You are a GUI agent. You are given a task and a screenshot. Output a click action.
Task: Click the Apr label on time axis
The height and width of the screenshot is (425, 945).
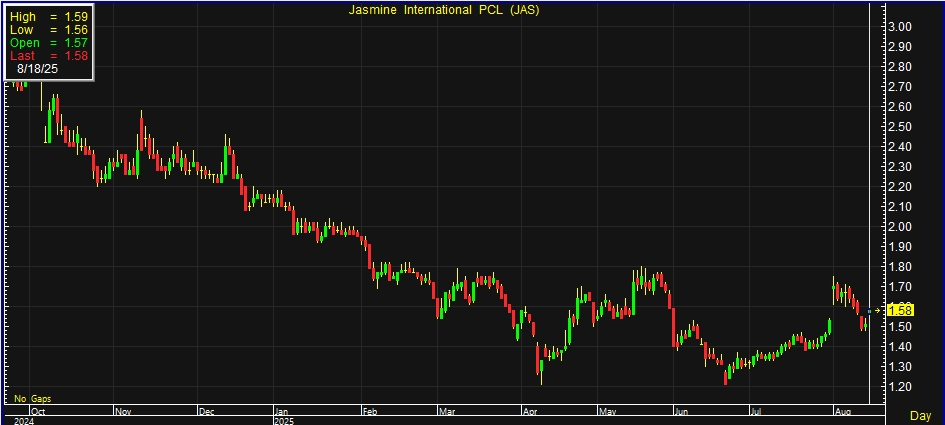pos(530,412)
